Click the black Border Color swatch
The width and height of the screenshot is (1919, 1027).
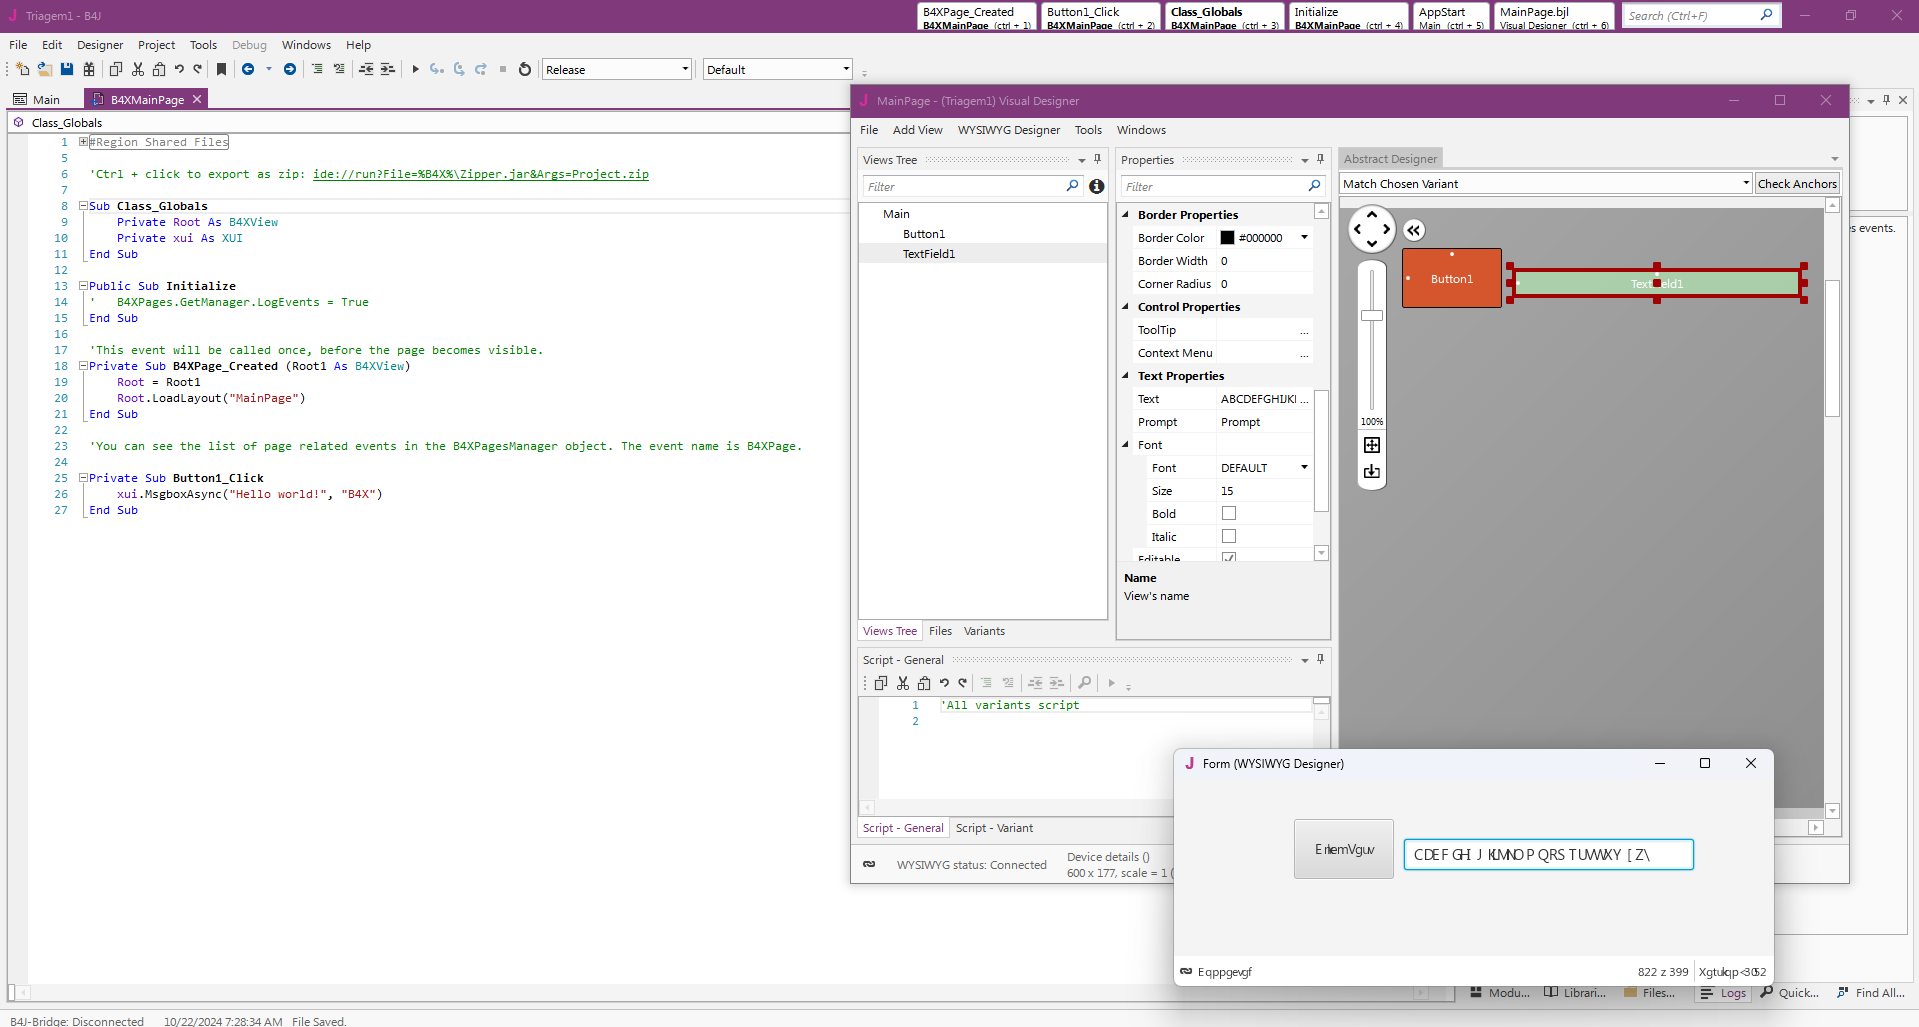tap(1227, 238)
